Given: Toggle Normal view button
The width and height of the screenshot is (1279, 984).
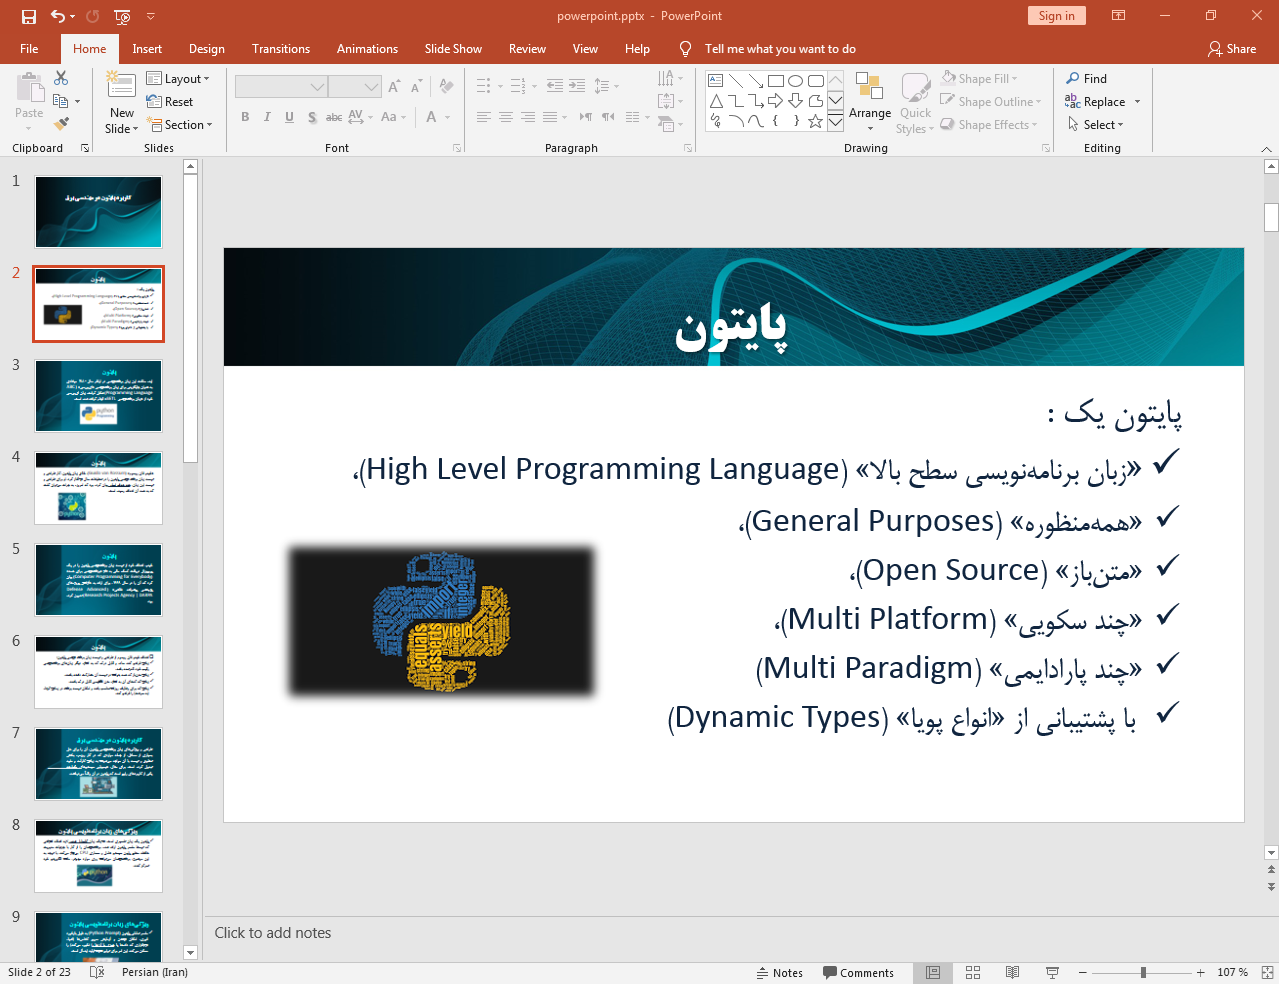Looking at the screenshot, I should 933,972.
